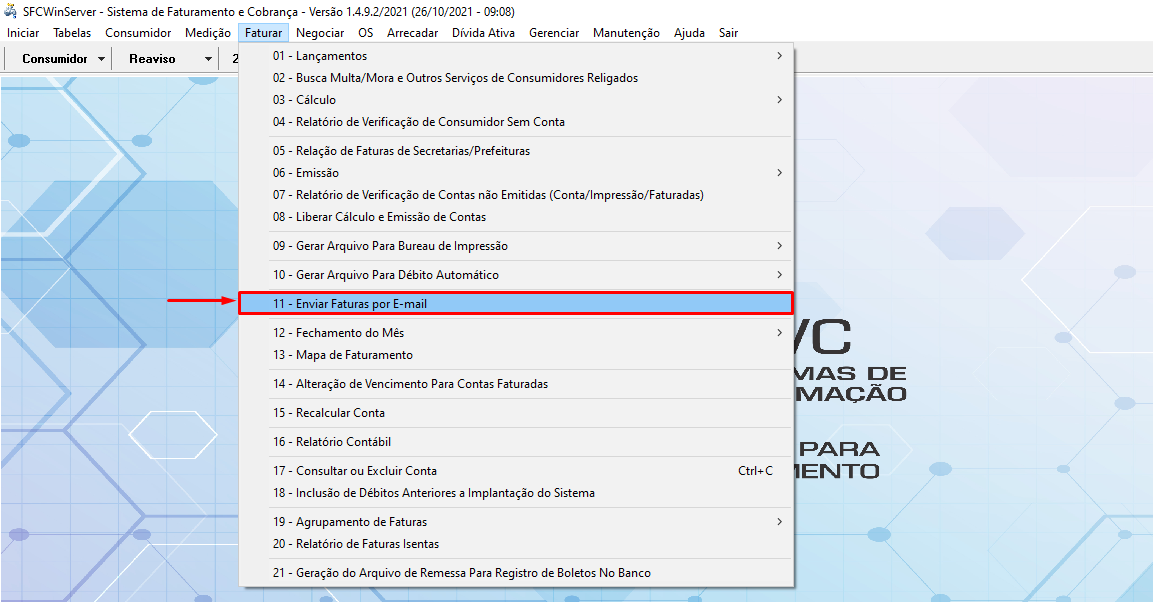Open the Dívida Ativa menu
This screenshot has width=1153, height=602.
click(483, 33)
